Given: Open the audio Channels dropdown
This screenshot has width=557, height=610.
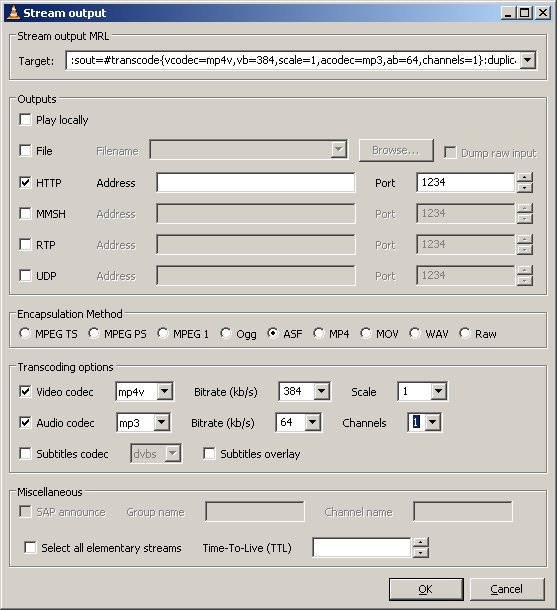Looking at the screenshot, I should (433, 422).
